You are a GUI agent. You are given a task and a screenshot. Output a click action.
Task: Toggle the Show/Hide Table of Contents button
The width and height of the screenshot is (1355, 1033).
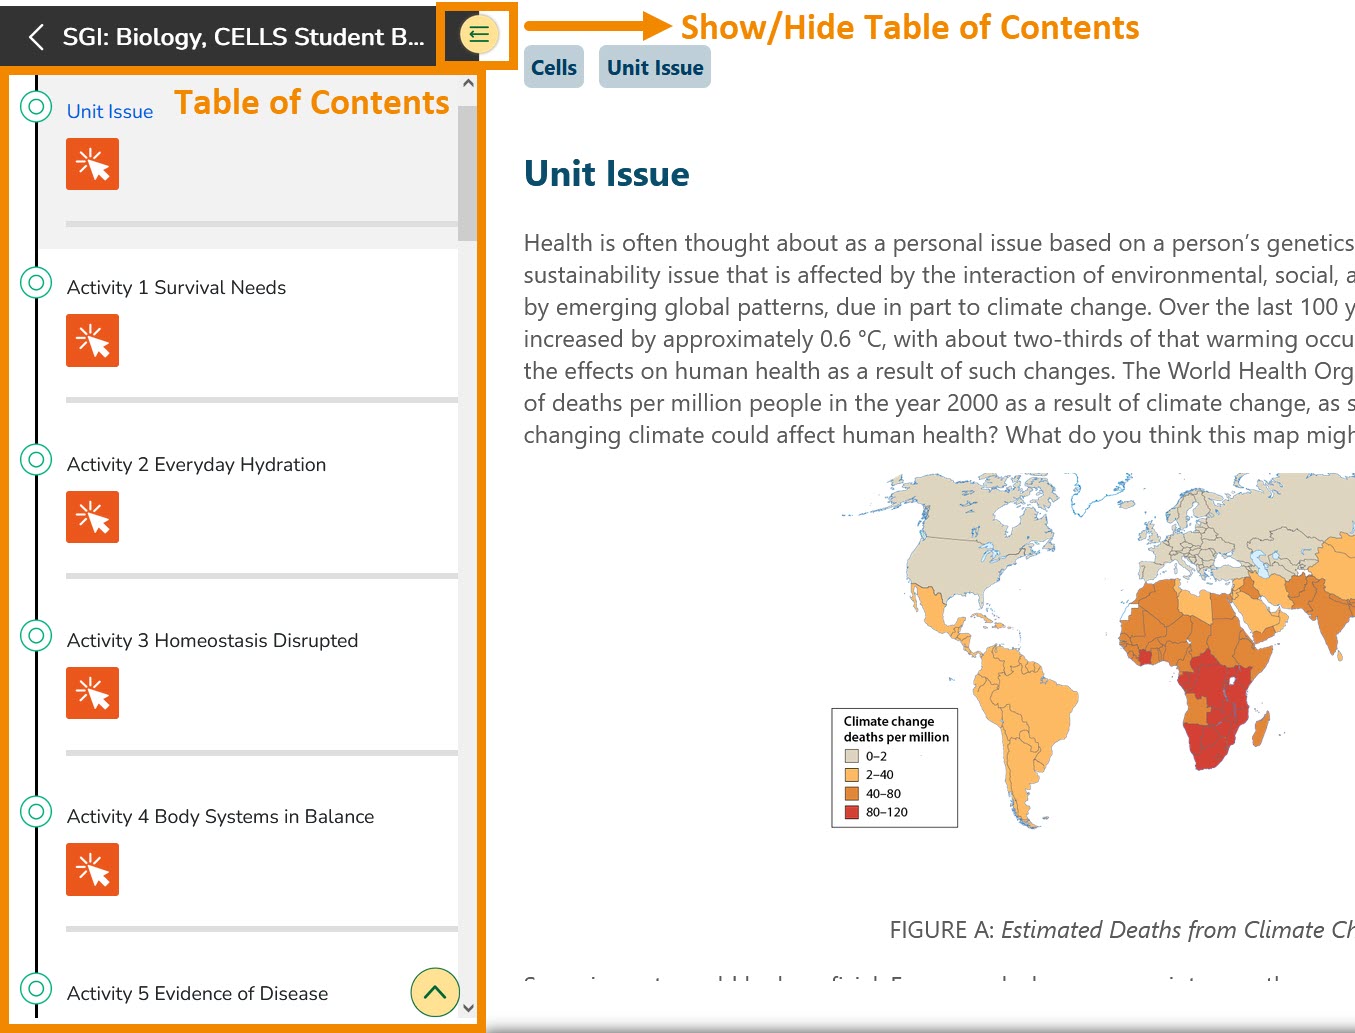479,35
